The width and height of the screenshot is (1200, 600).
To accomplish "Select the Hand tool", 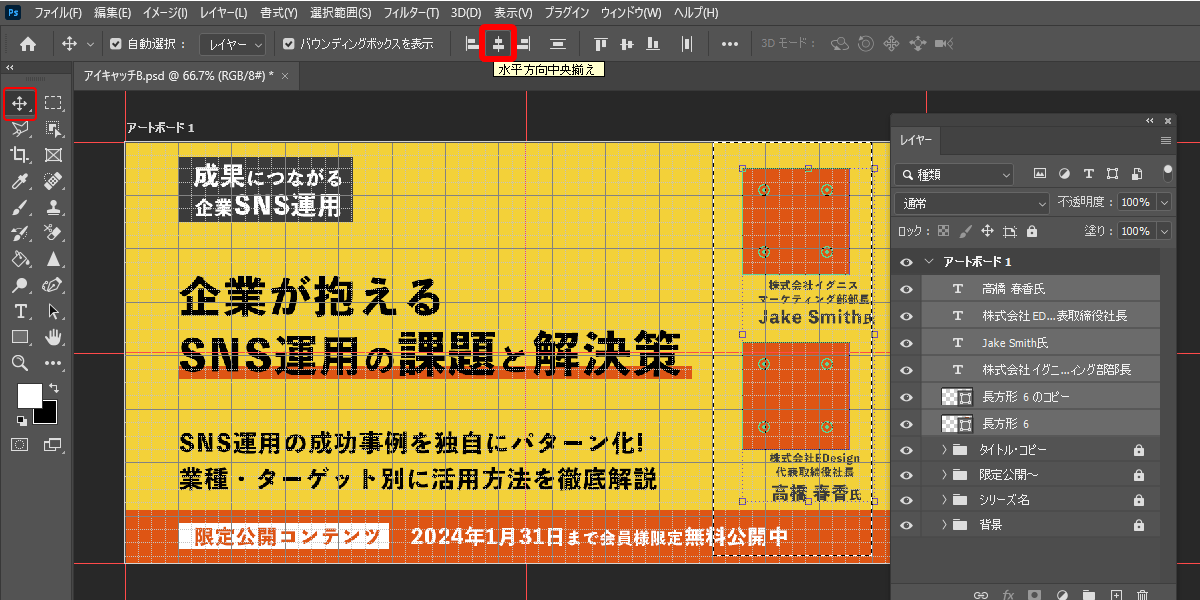I will click(x=54, y=337).
